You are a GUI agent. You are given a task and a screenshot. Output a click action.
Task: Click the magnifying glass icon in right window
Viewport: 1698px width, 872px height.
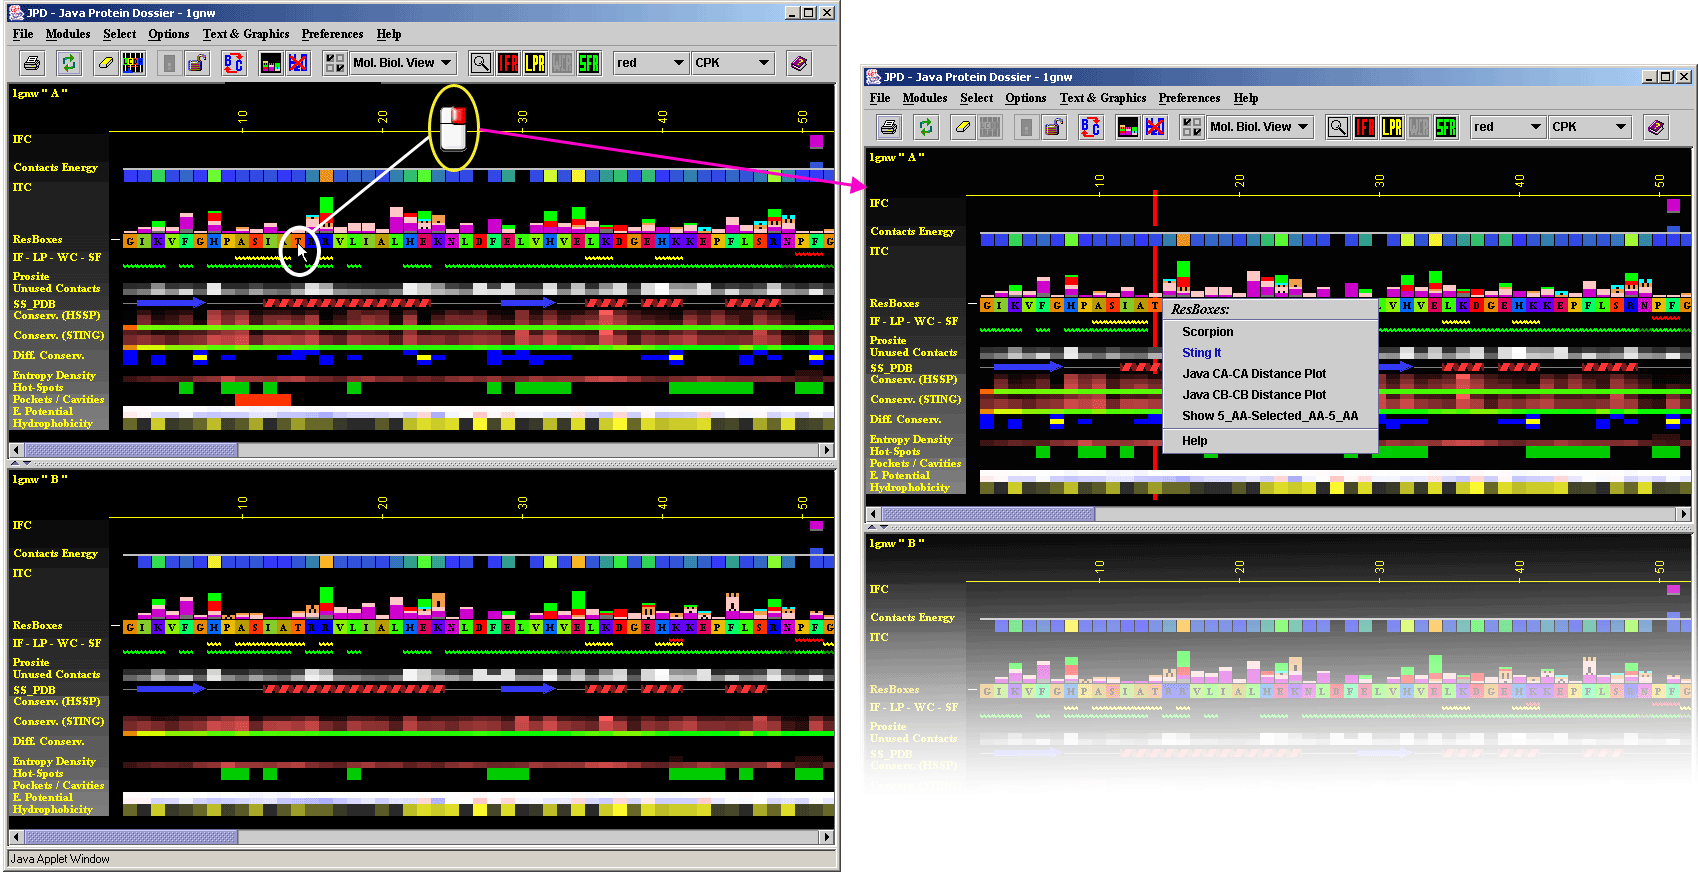pos(1338,127)
